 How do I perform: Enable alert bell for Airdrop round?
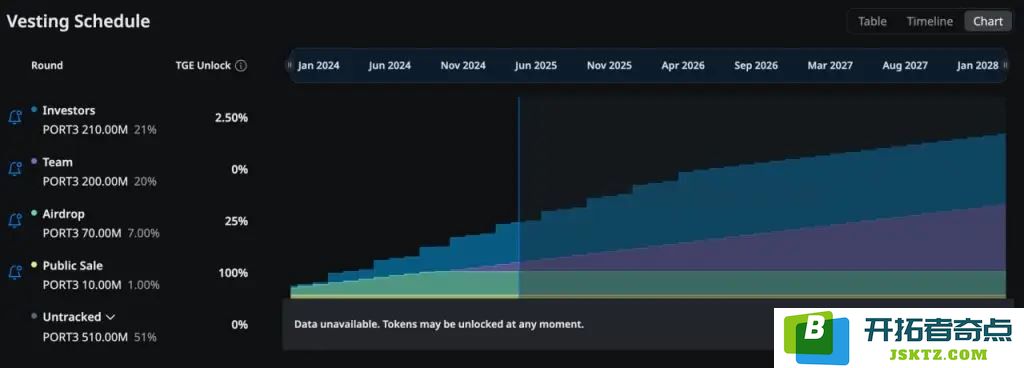[x=14, y=221]
